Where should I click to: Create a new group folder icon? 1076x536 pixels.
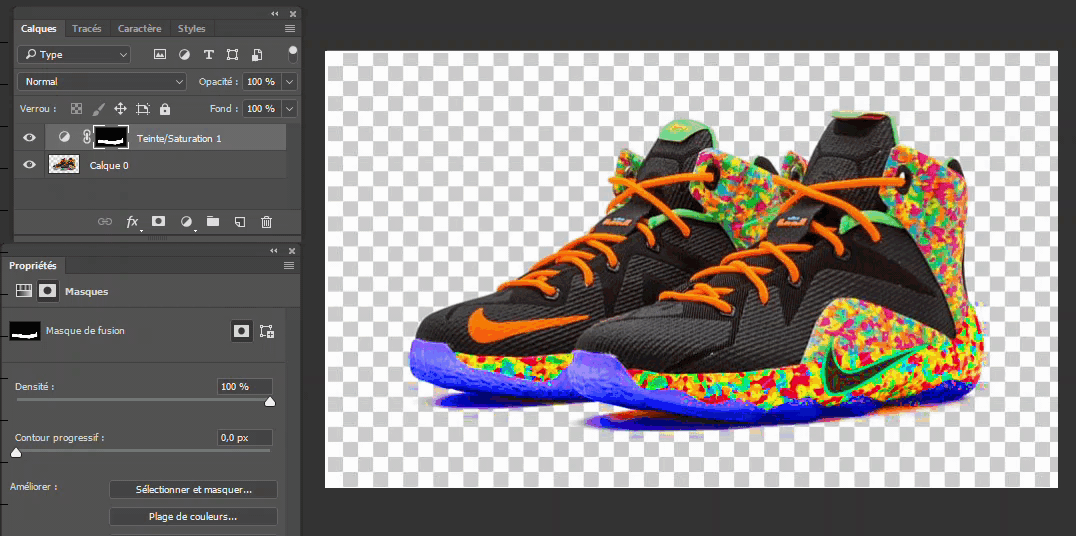click(x=212, y=222)
